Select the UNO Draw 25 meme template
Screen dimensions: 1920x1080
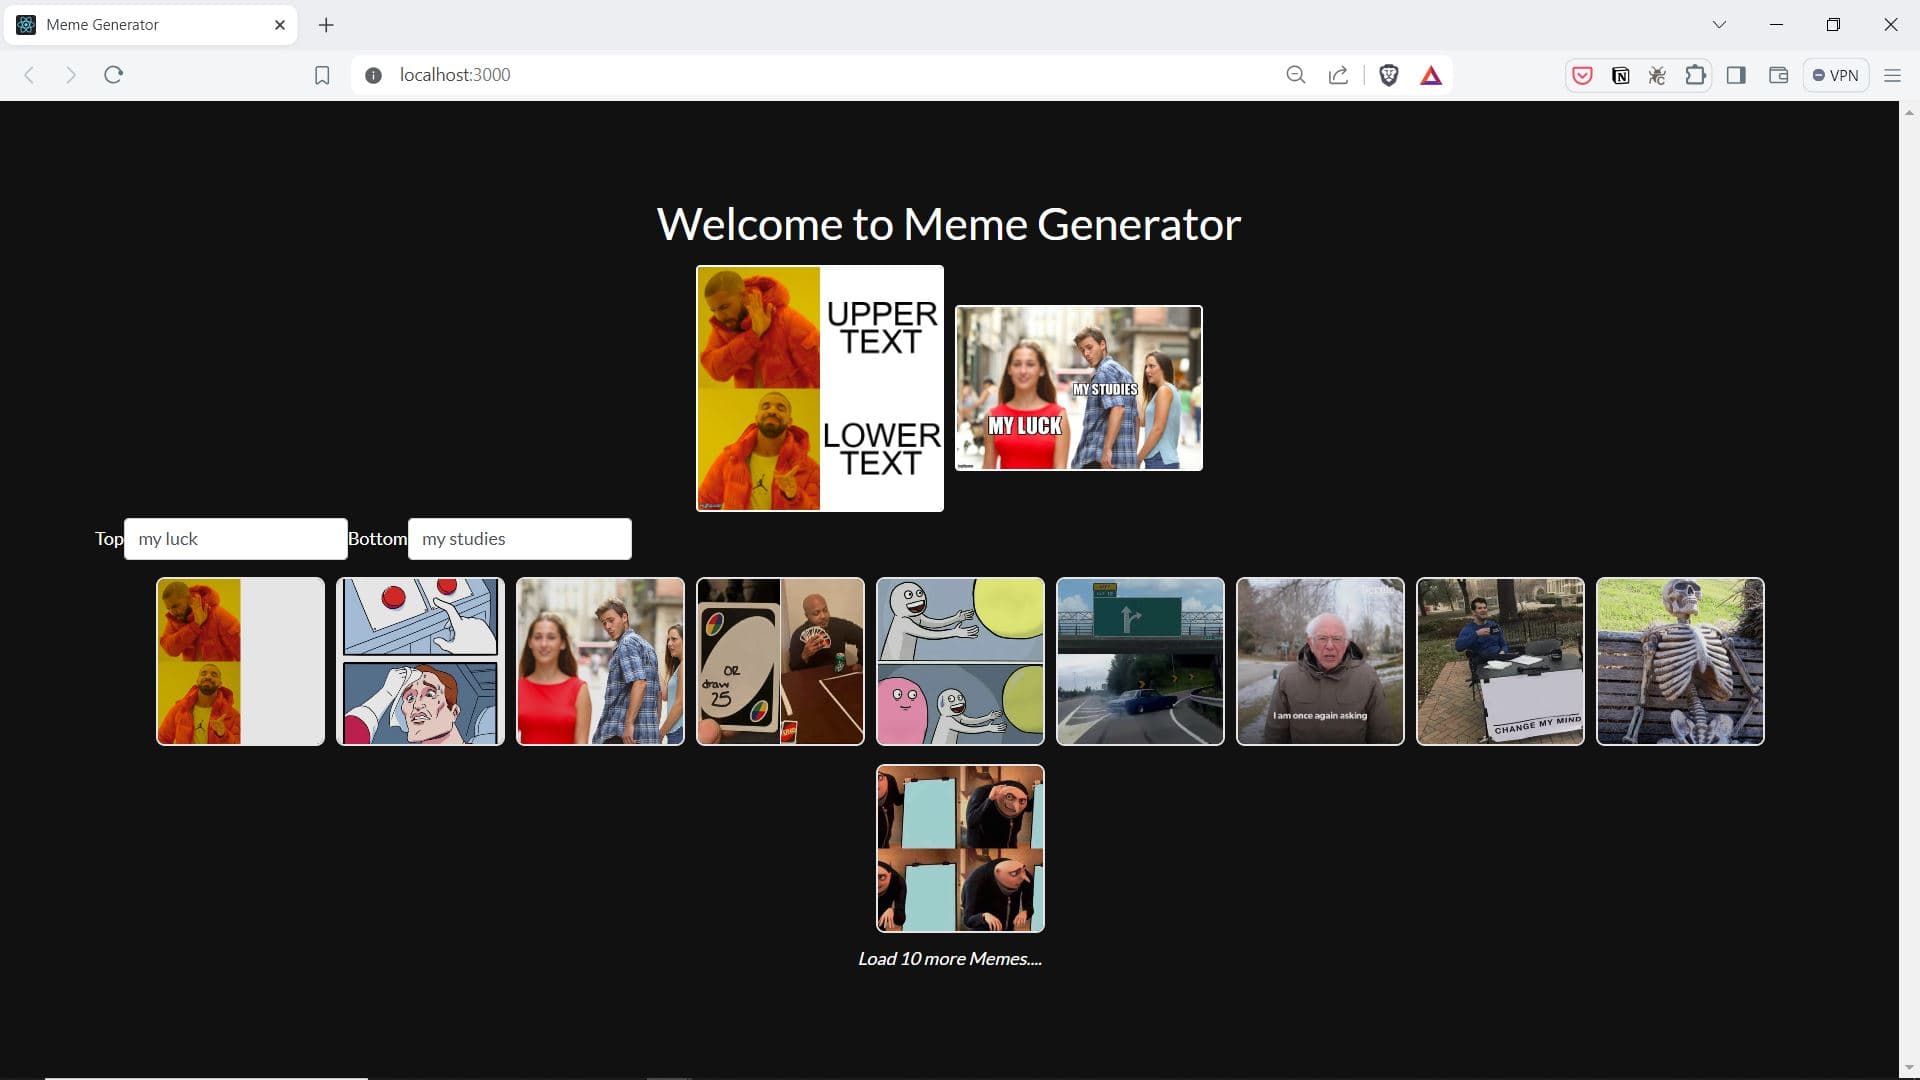pyautogui.click(x=780, y=661)
